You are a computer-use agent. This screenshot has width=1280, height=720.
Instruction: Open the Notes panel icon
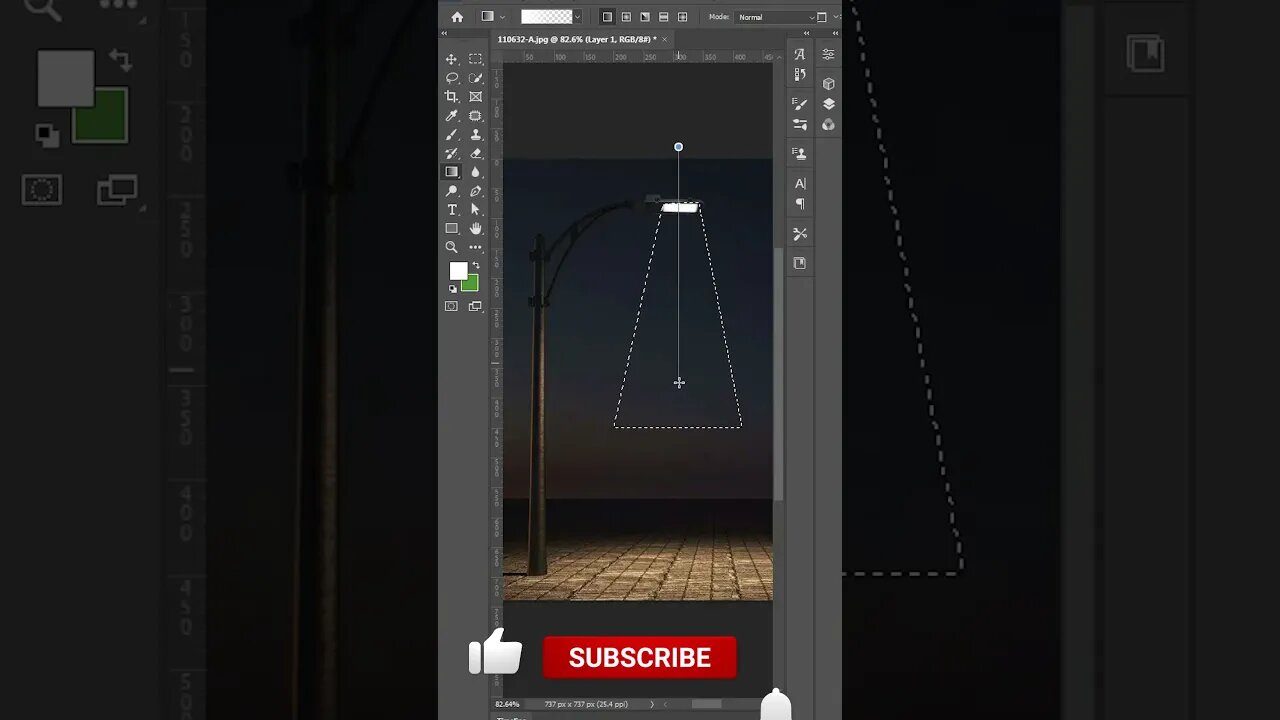[800, 263]
